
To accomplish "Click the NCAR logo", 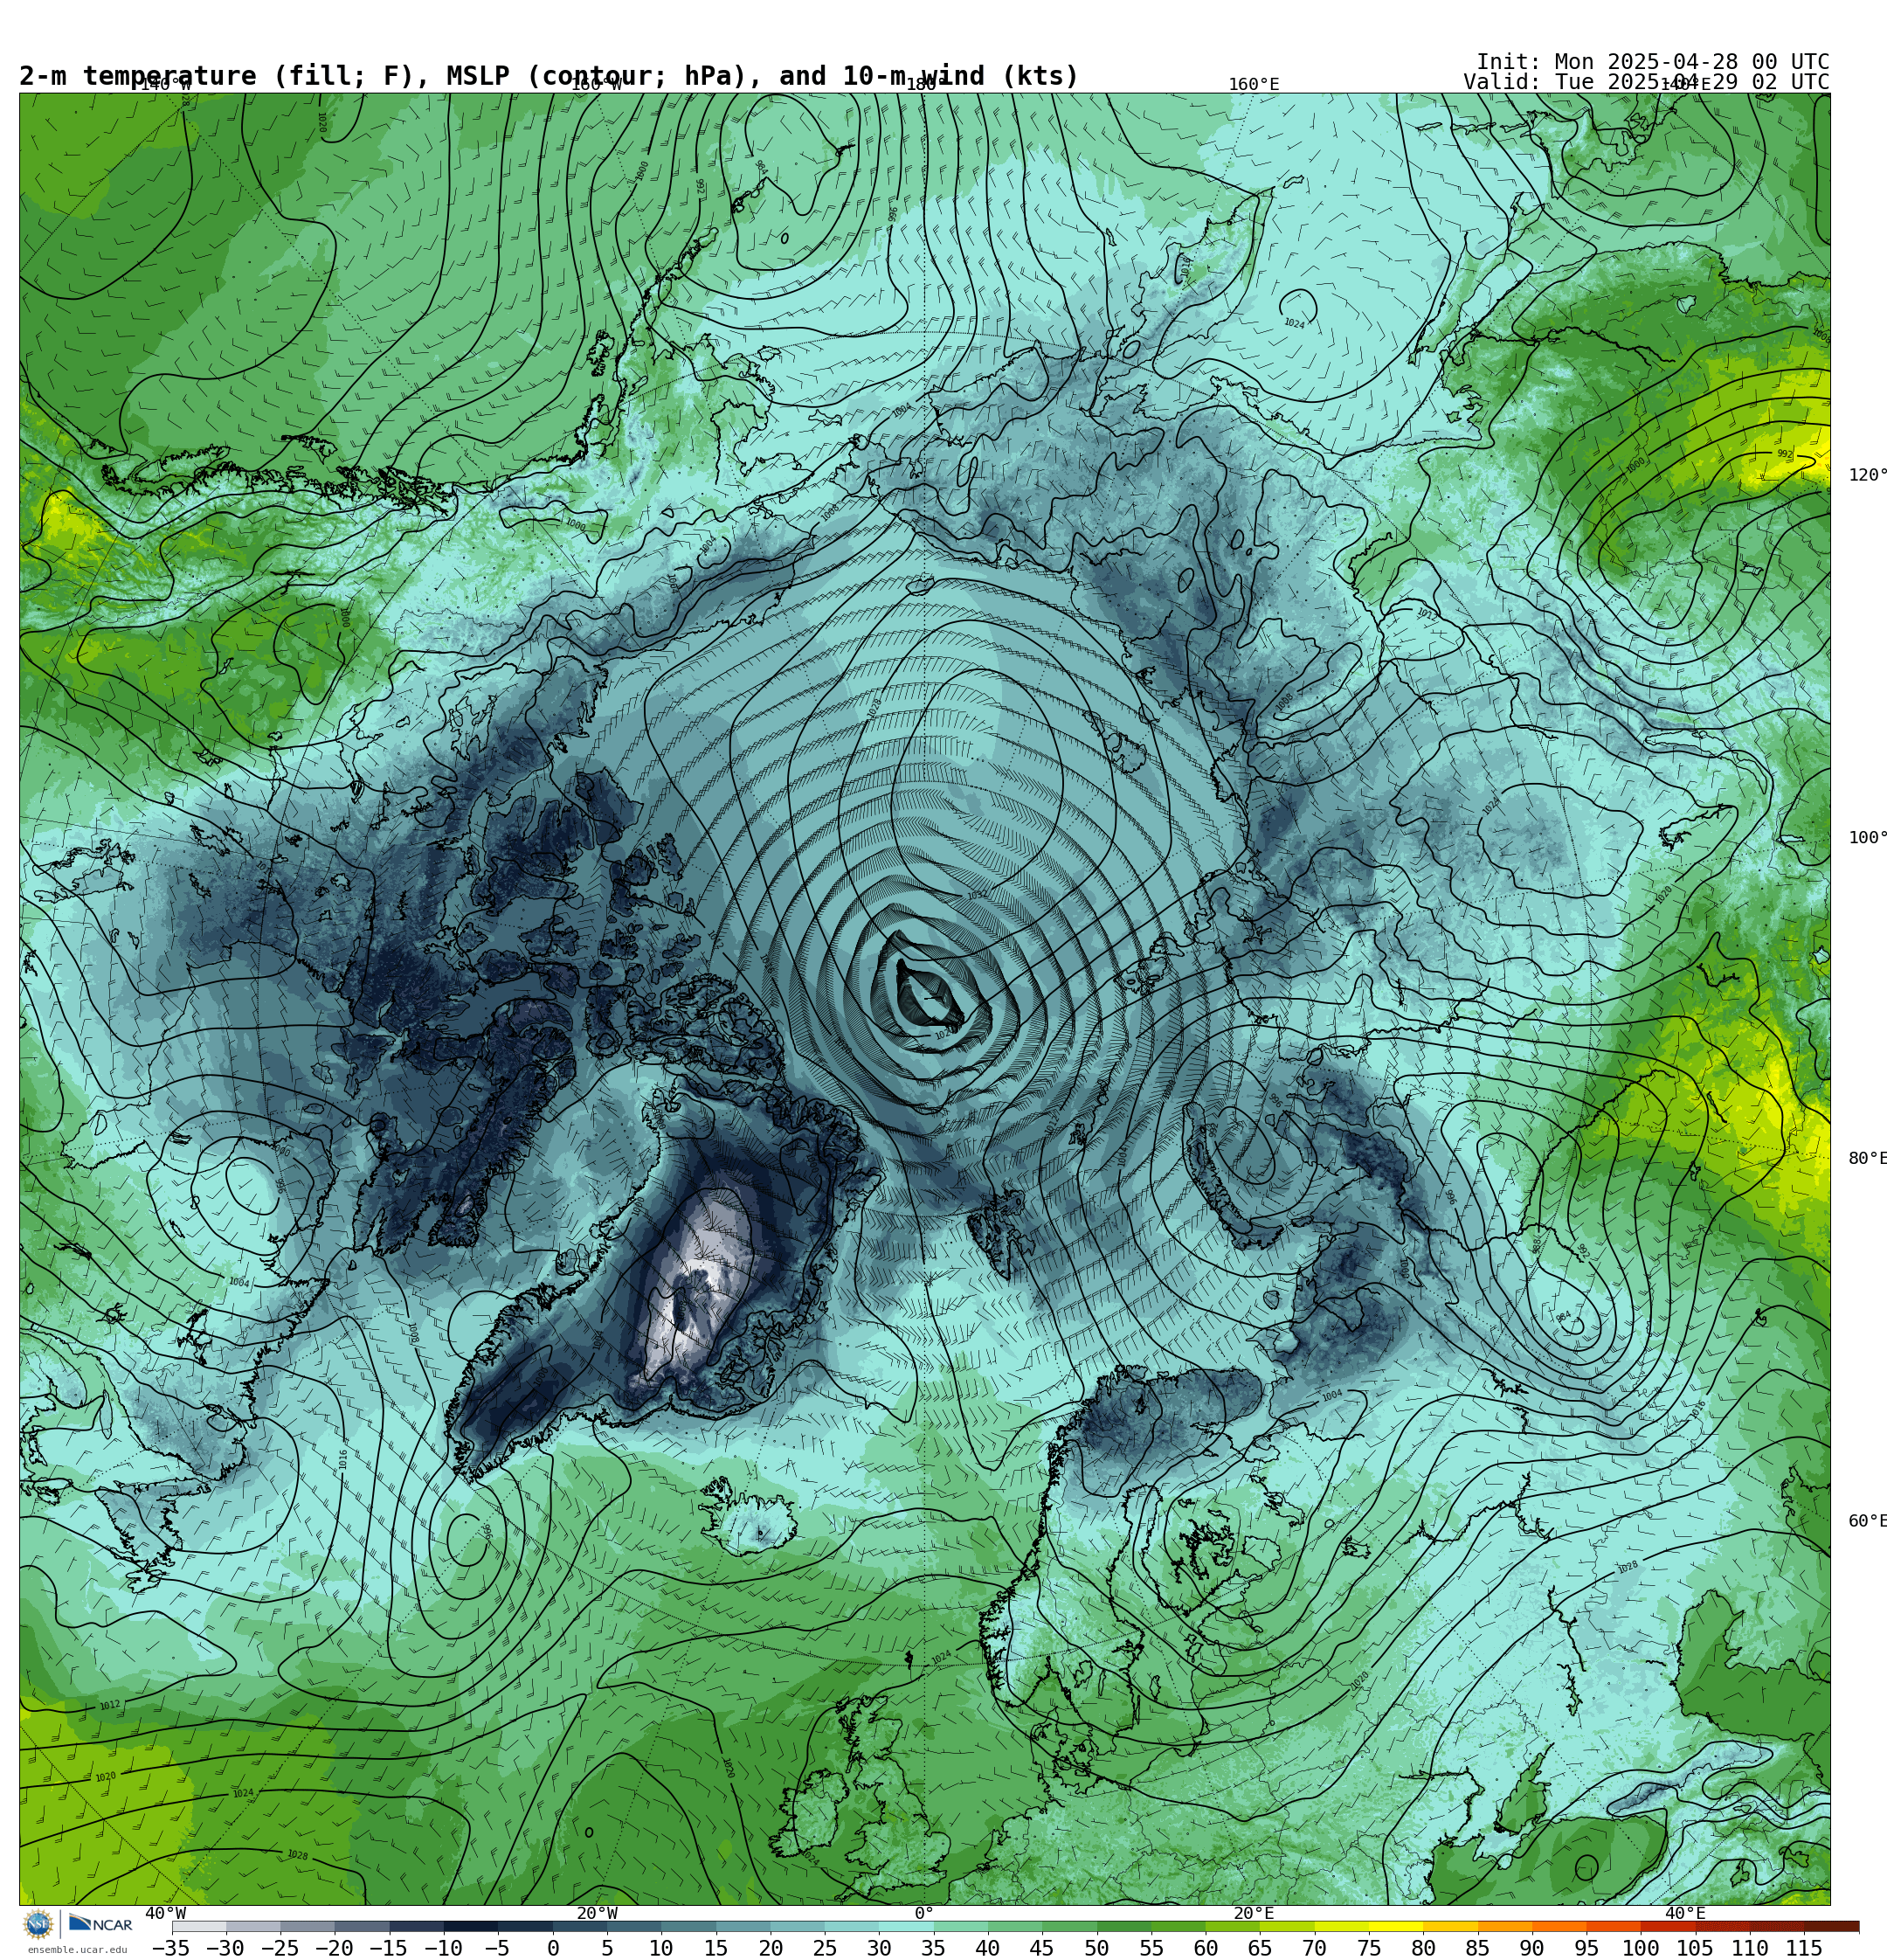I will pyautogui.click(x=100, y=1924).
